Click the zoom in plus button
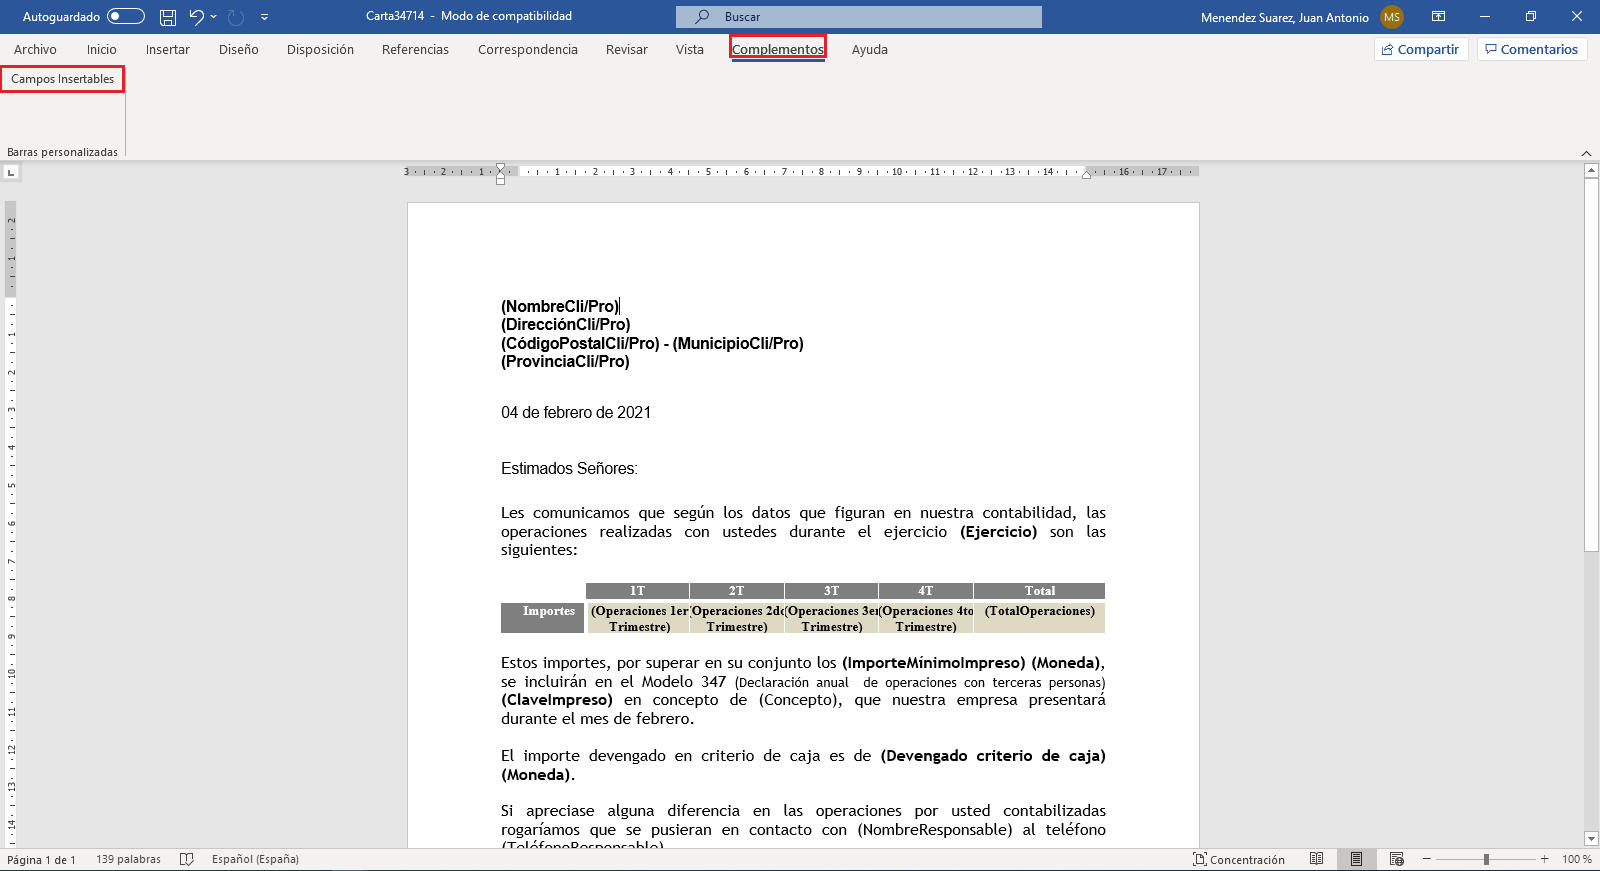 point(1545,859)
